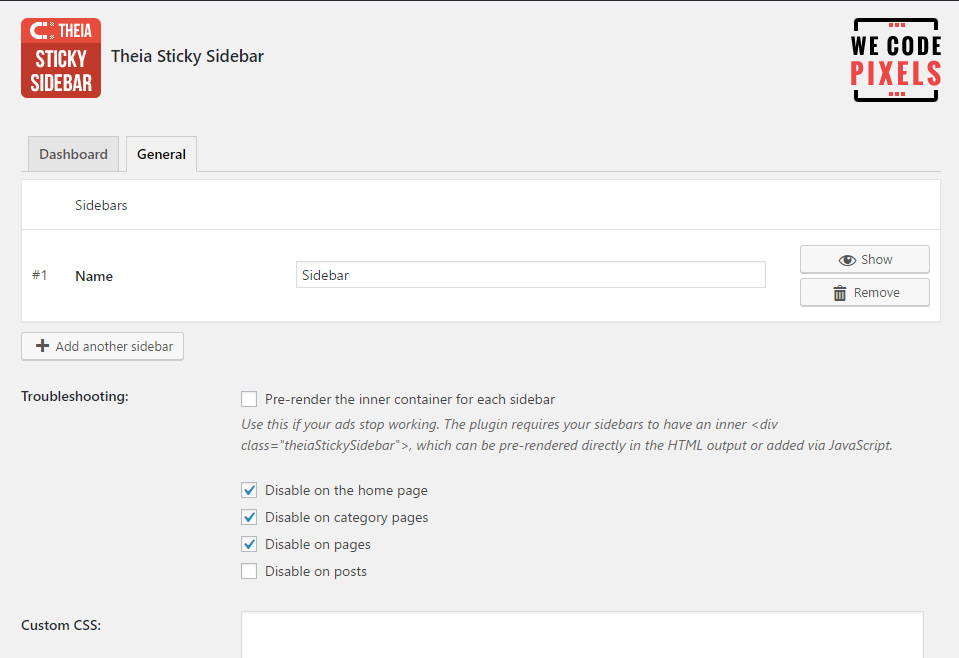Enable pre-render the inner container checkbox
This screenshot has width=959, height=658.
pyautogui.click(x=249, y=400)
